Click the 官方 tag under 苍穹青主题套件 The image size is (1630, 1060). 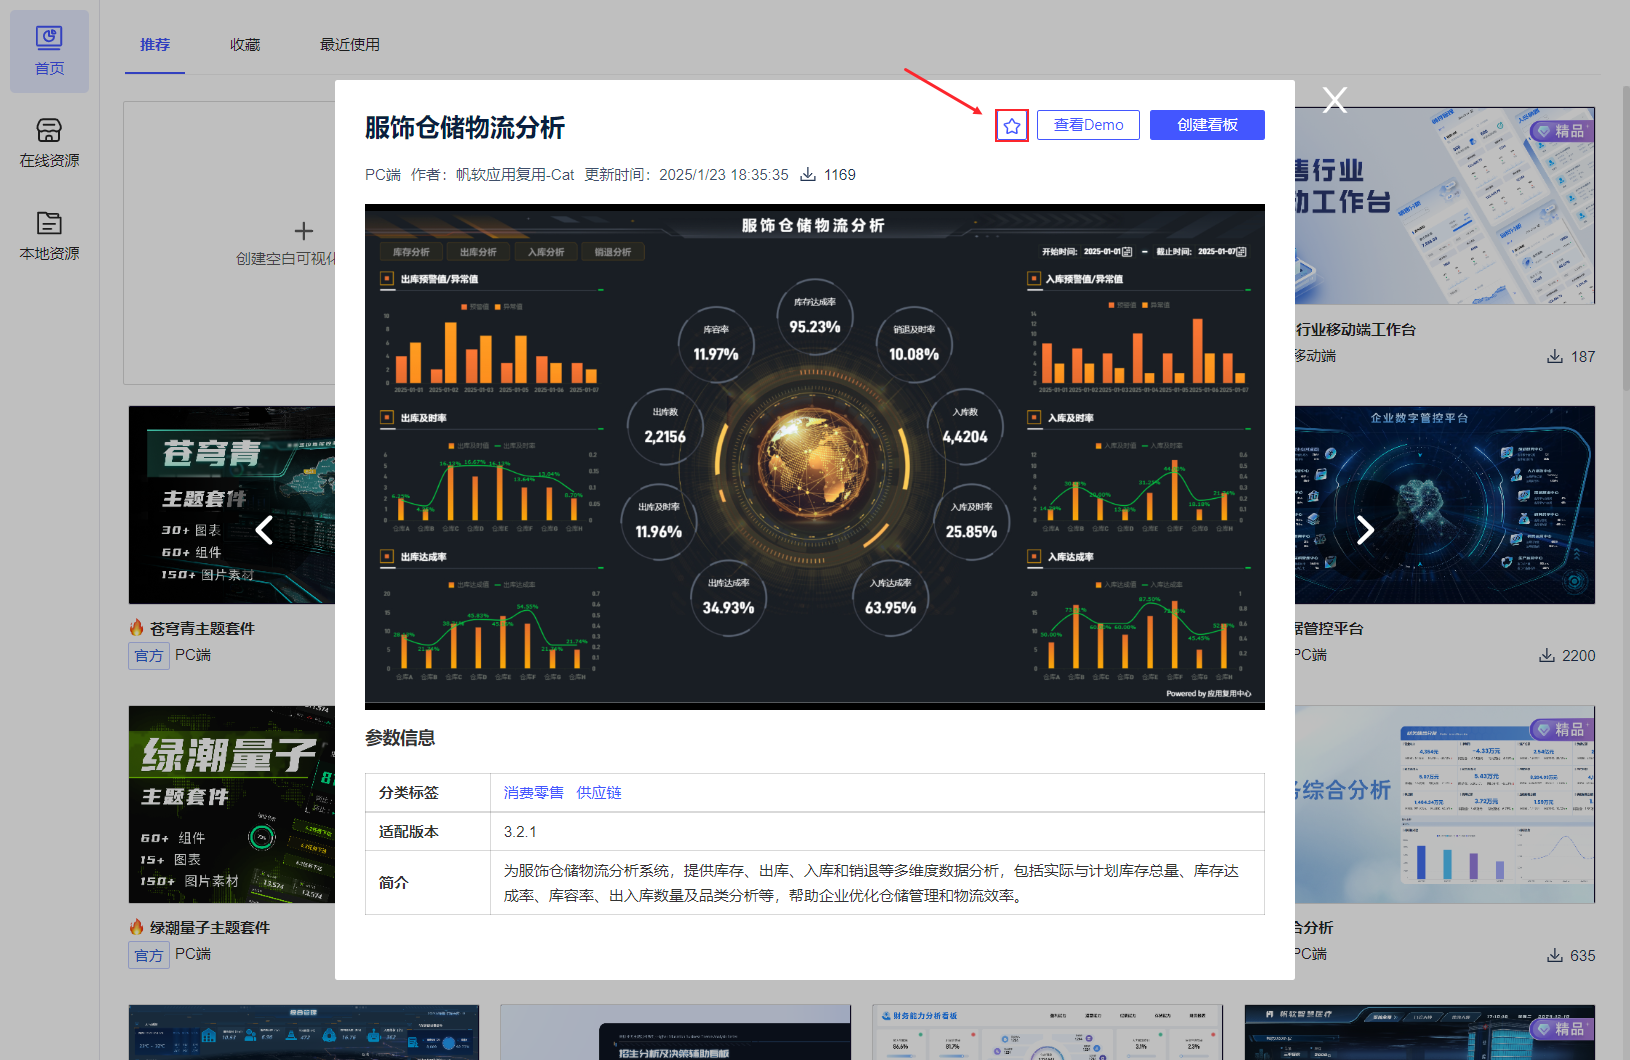point(149,656)
